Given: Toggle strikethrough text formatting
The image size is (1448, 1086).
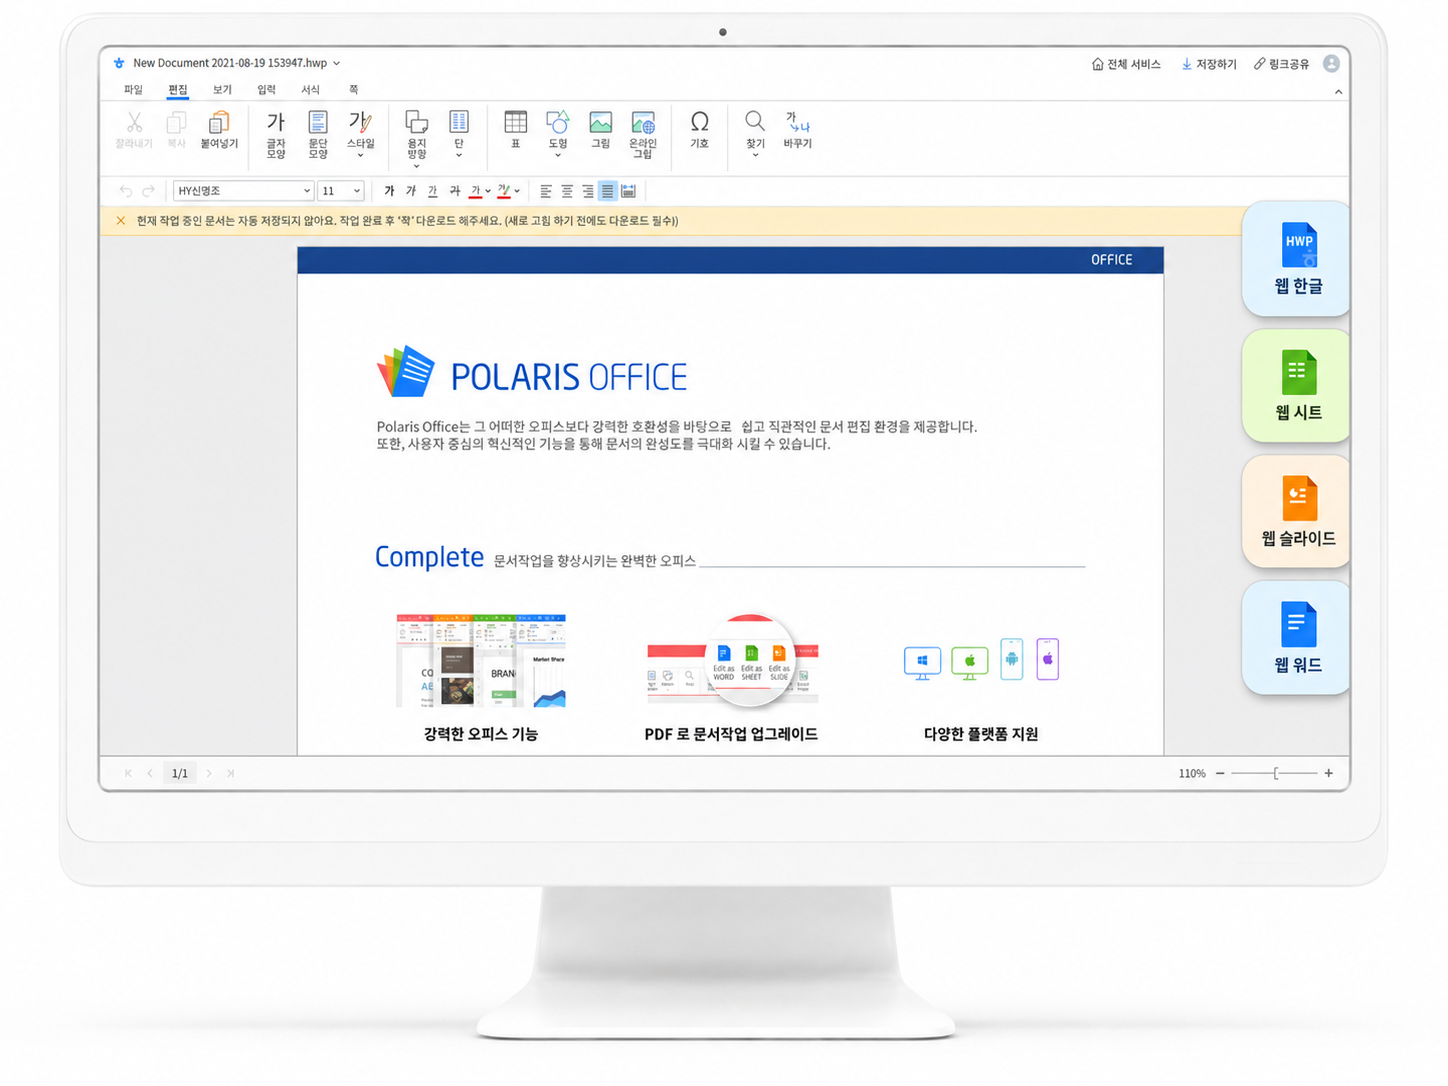Looking at the screenshot, I should pyautogui.click(x=455, y=191).
